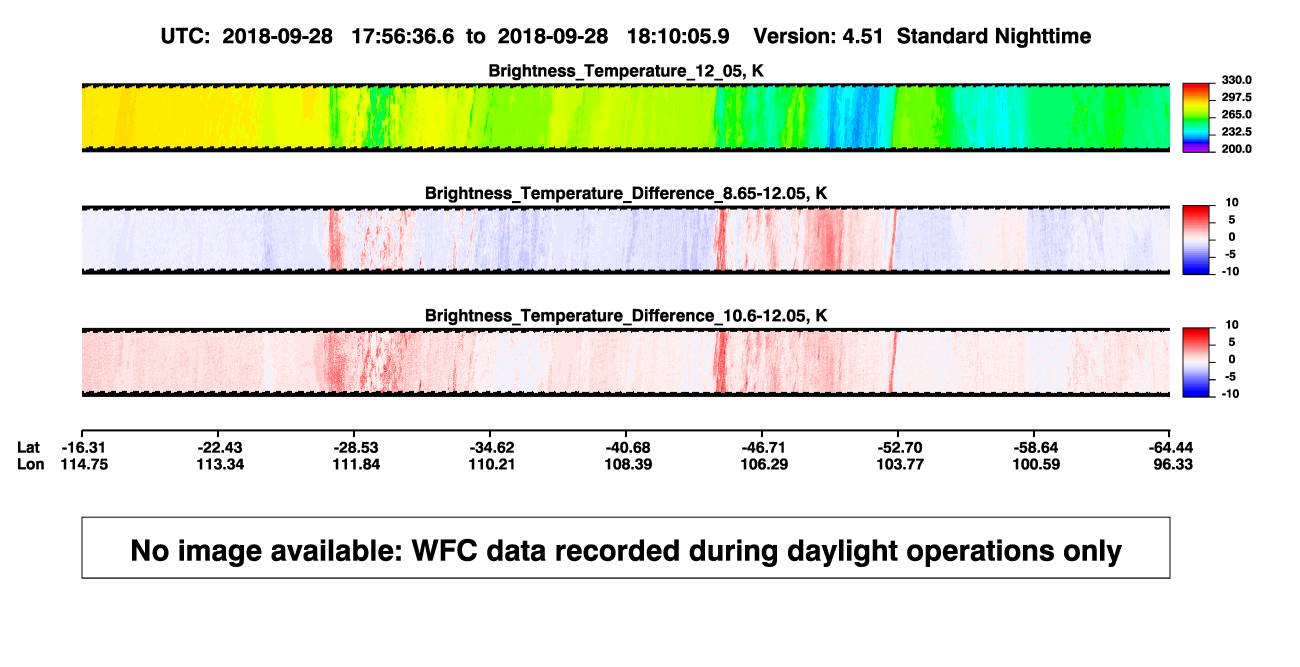The width and height of the screenshot is (1300, 667).
Task: Click the Brightness_Temperature_Difference_8.65-12.05 image strip
Action: pos(626,240)
